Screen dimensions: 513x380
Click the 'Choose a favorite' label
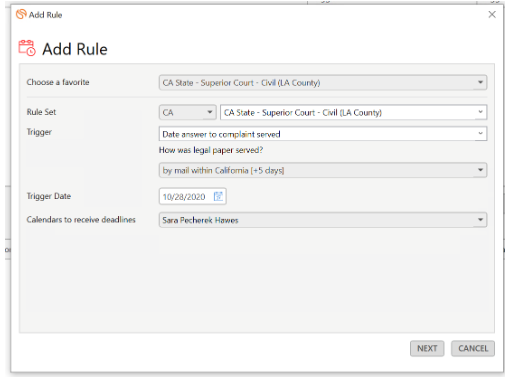(58, 82)
